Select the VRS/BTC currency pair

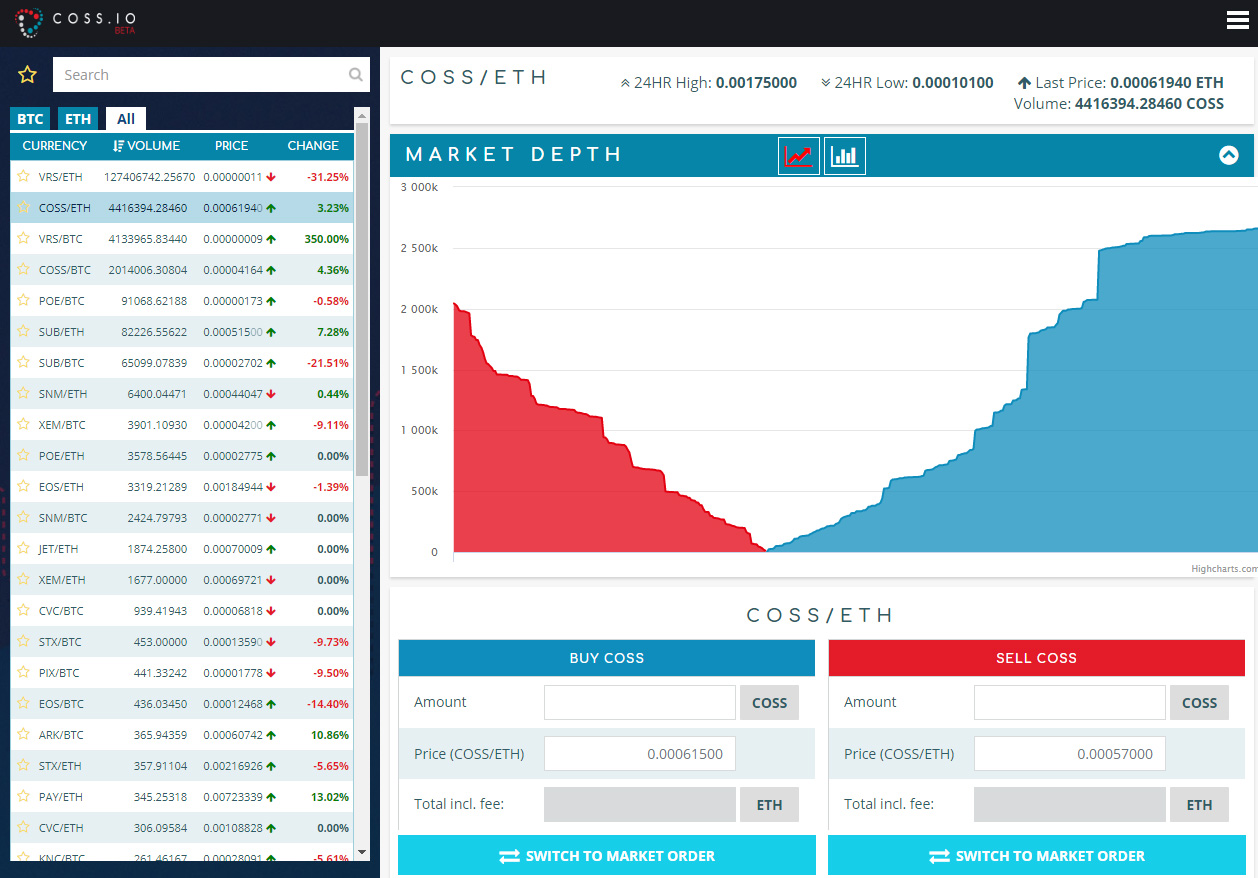click(182, 239)
